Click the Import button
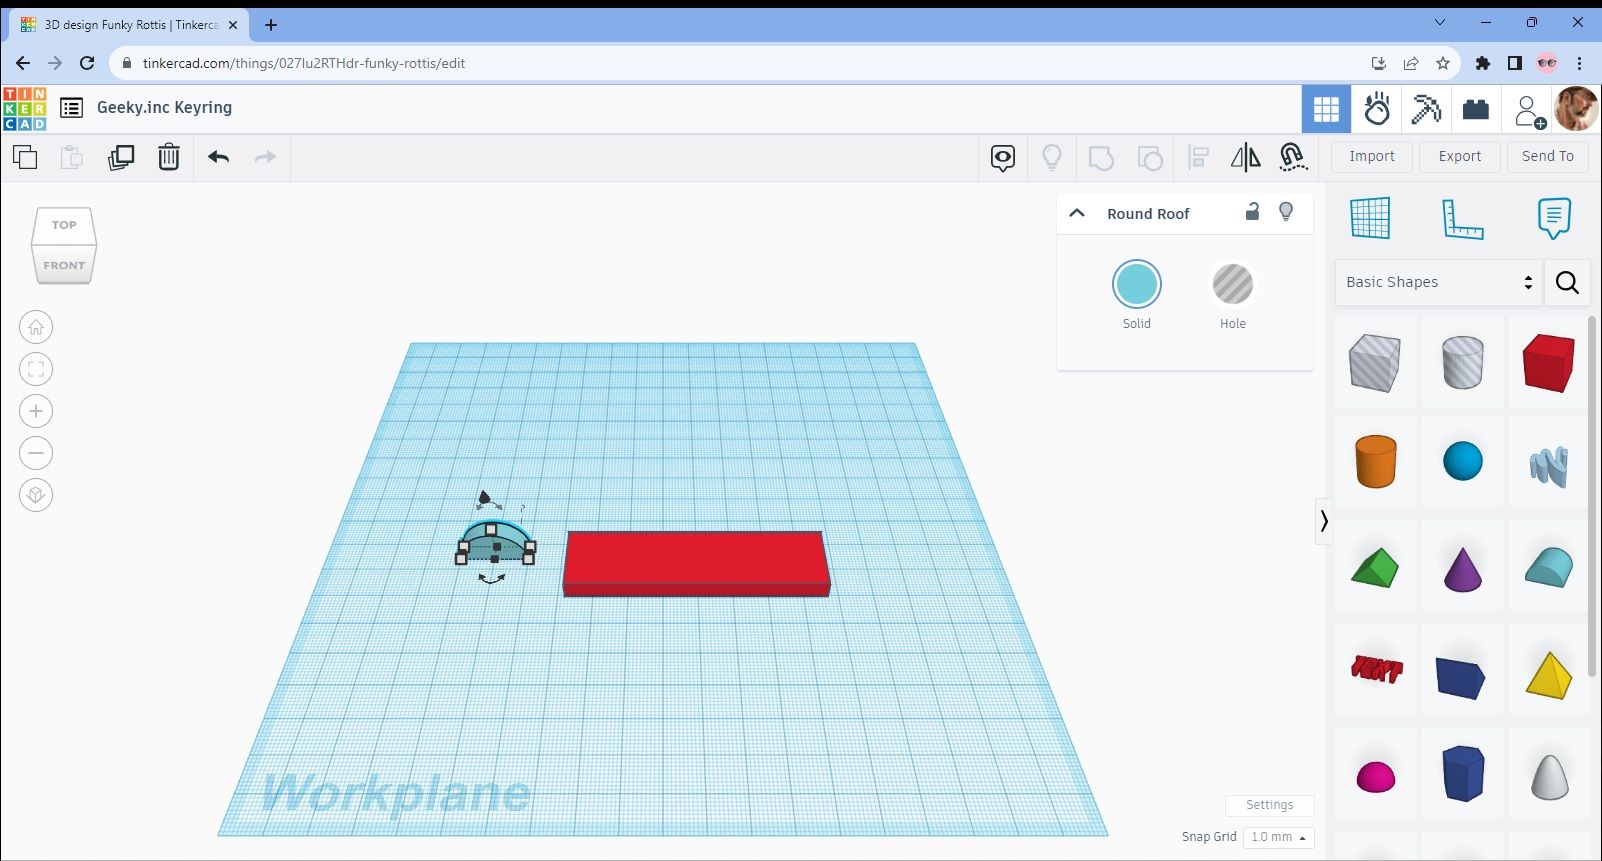The height and width of the screenshot is (861, 1602). click(x=1372, y=156)
